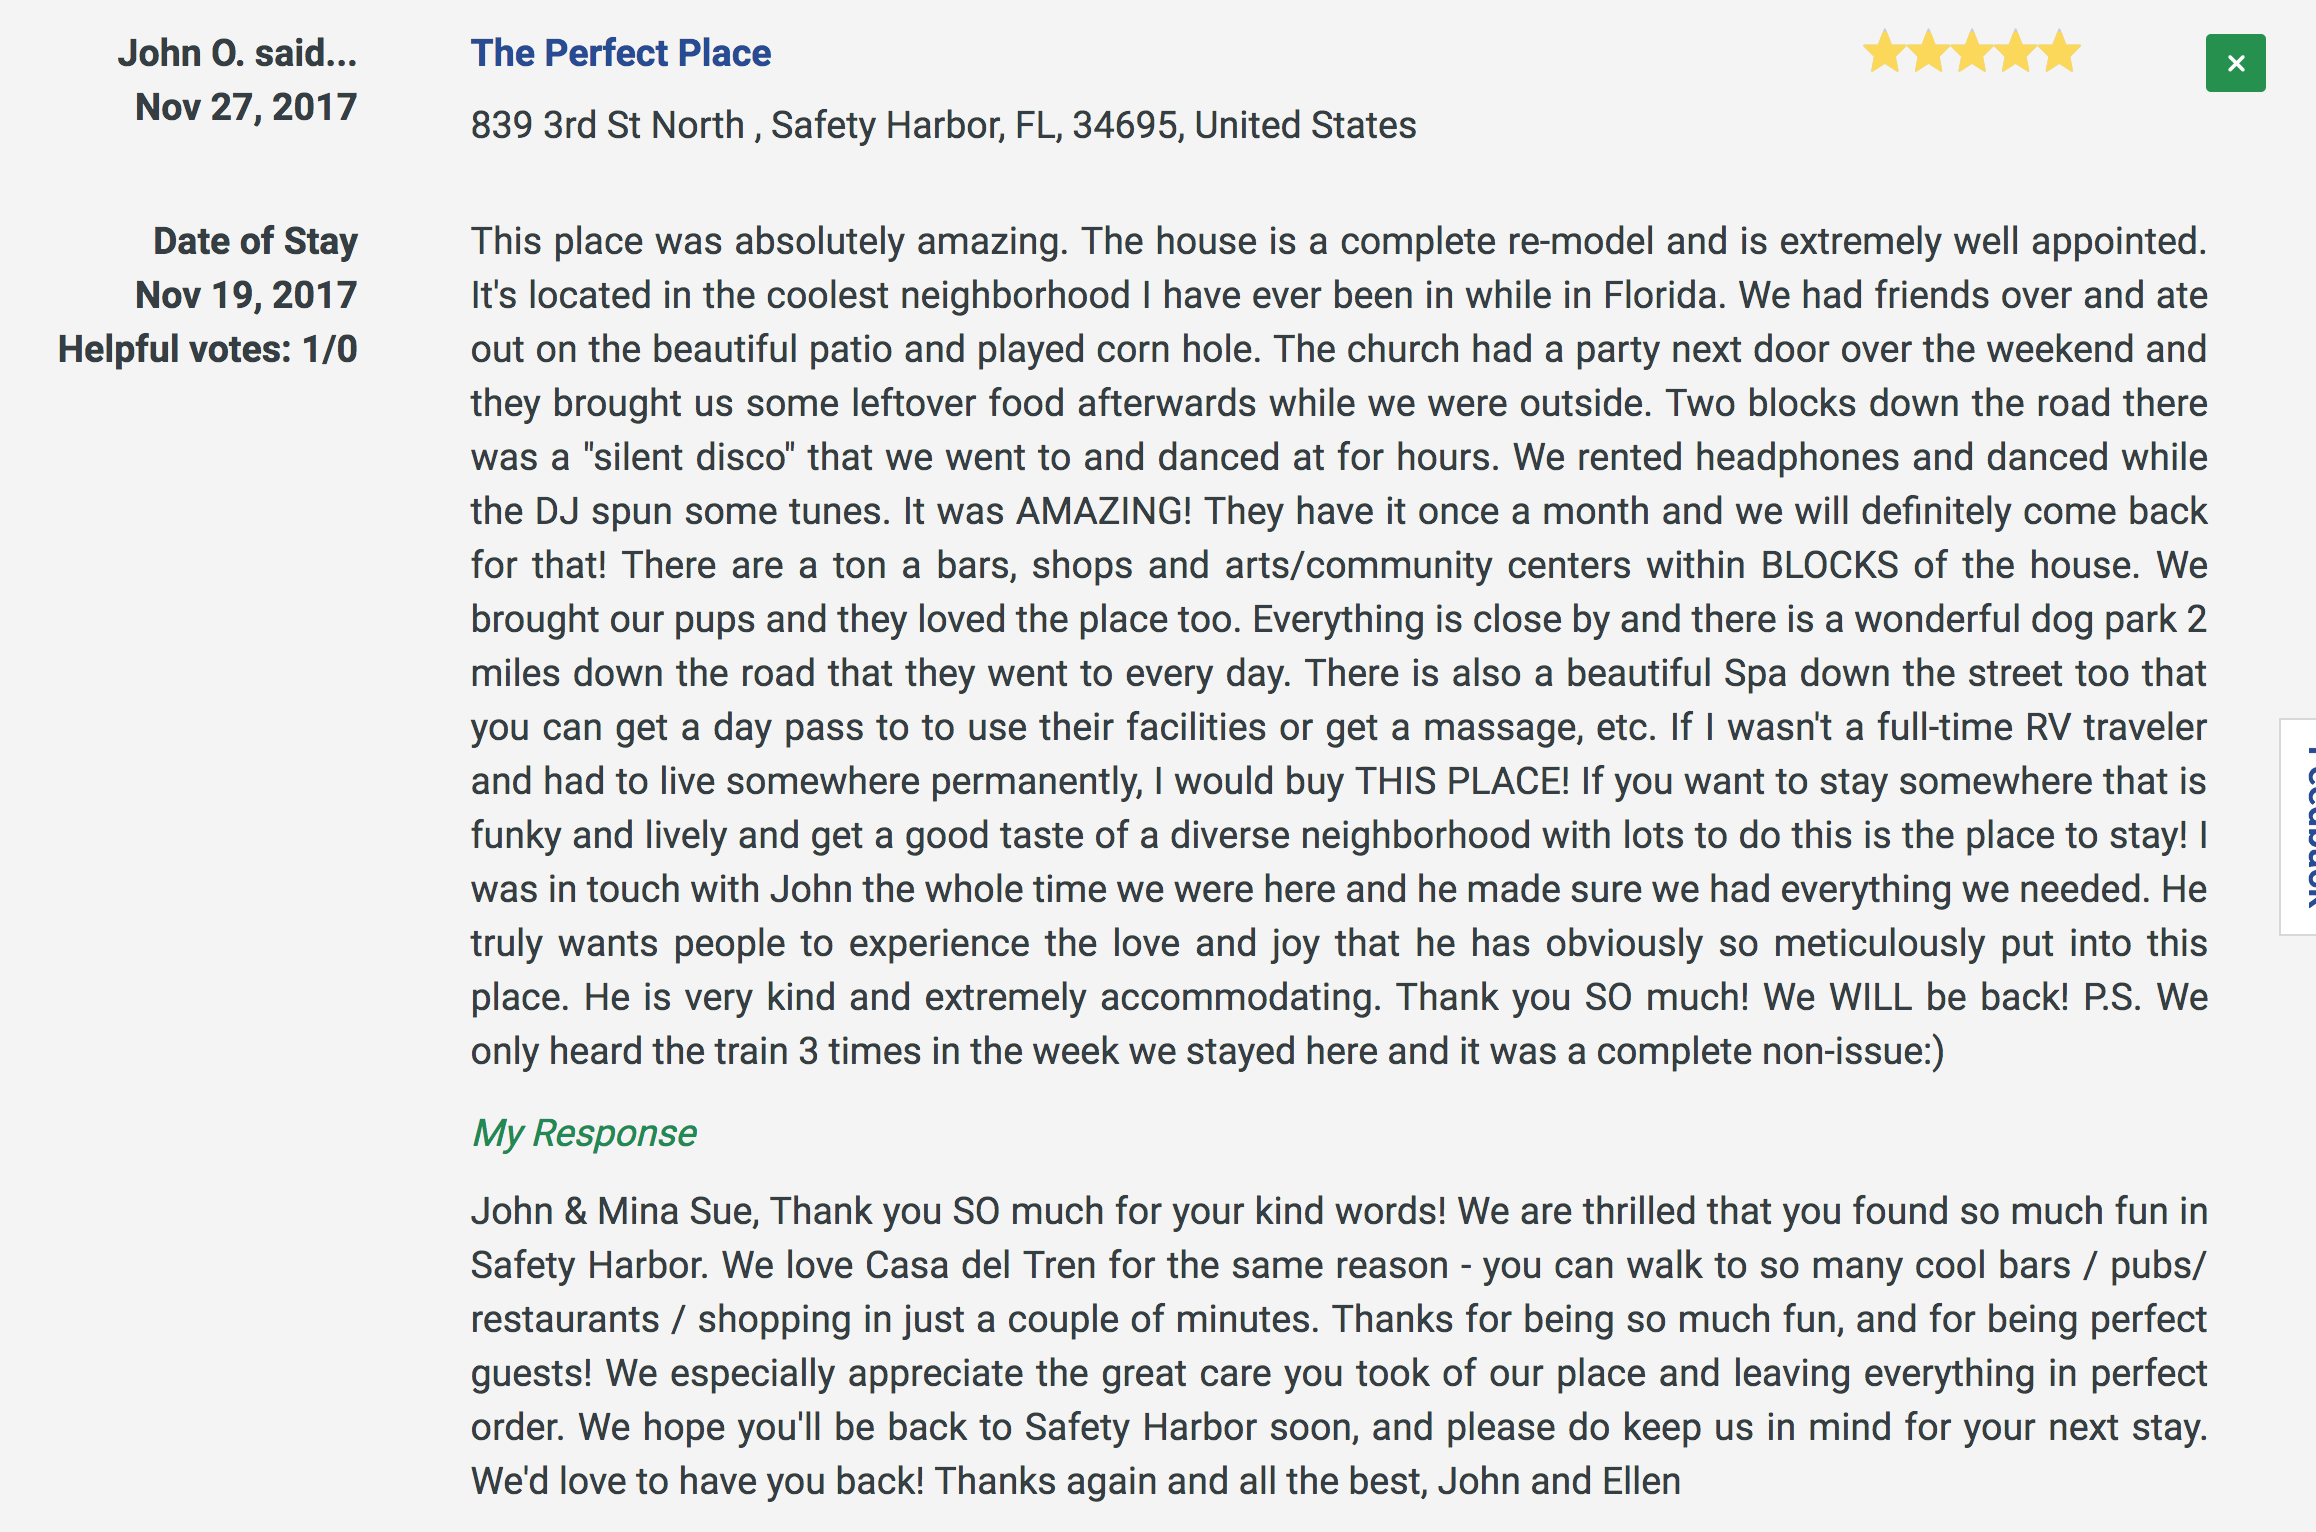The image size is (2316, 1532).
Task: Click "THIS PLACE!" text in the review
Action: [1462, 781]
